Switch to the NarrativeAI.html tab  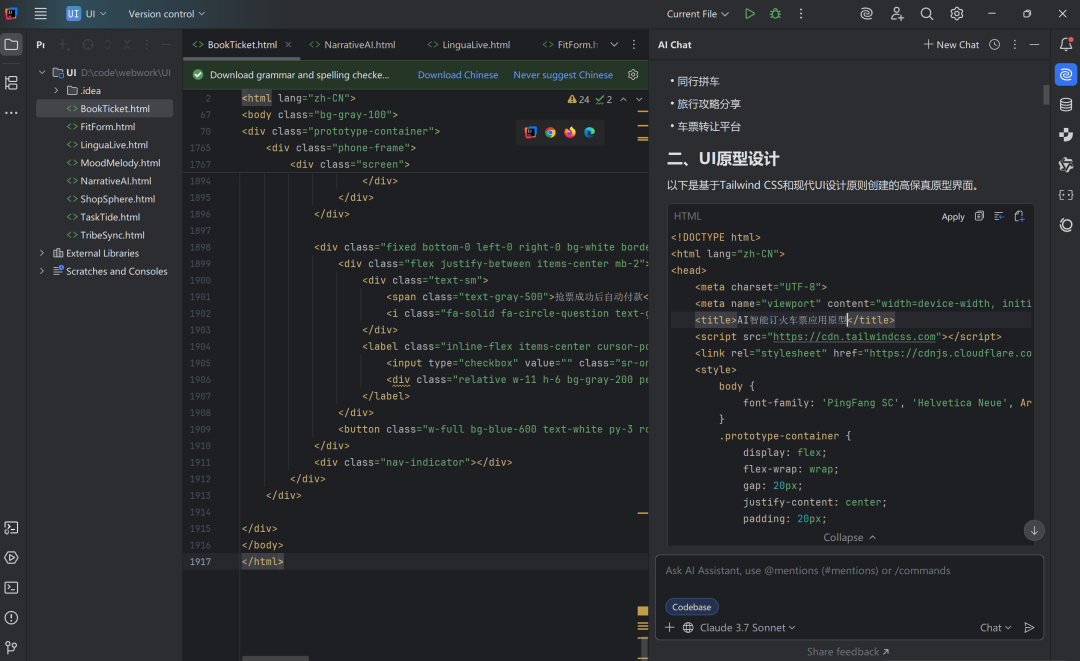(x=353, y=45)
